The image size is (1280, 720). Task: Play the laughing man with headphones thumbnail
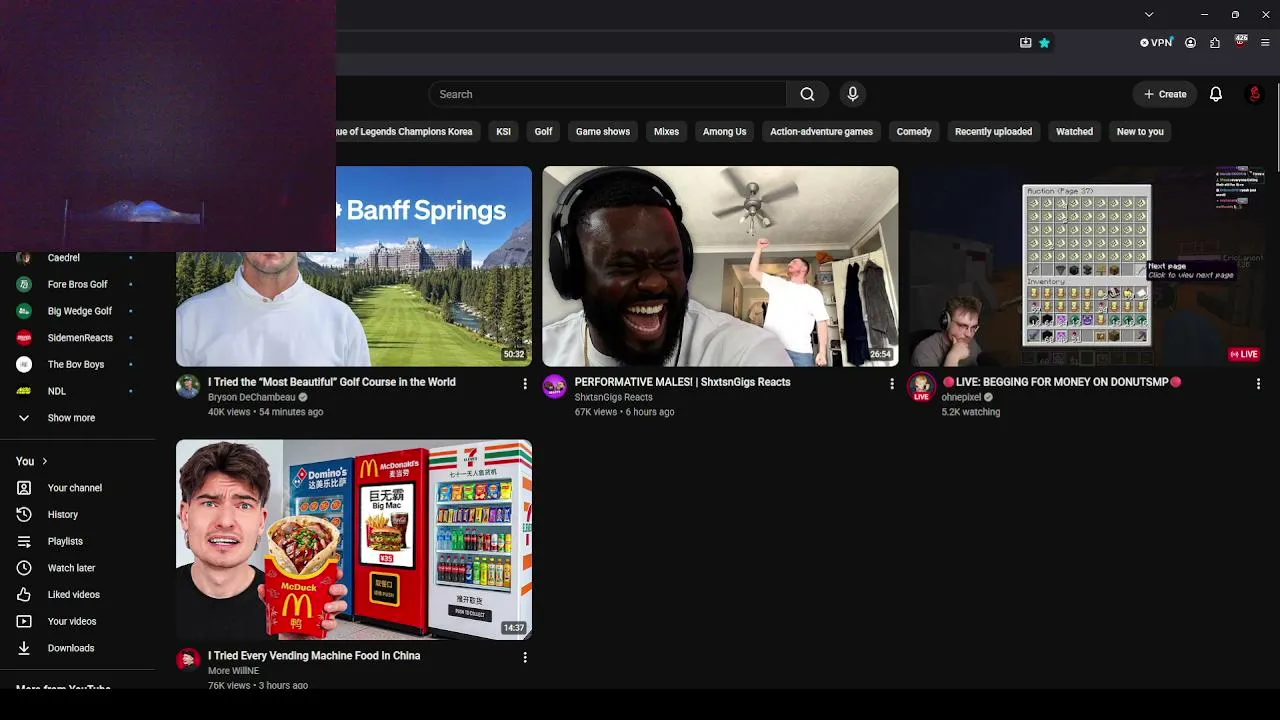click(720, 266)
